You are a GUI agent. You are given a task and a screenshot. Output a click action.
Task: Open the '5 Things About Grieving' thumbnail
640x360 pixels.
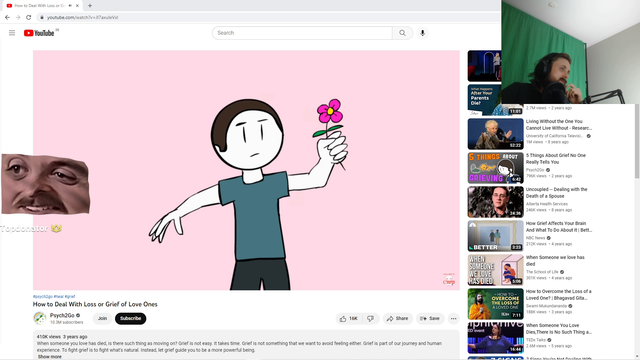pos(496,168)
